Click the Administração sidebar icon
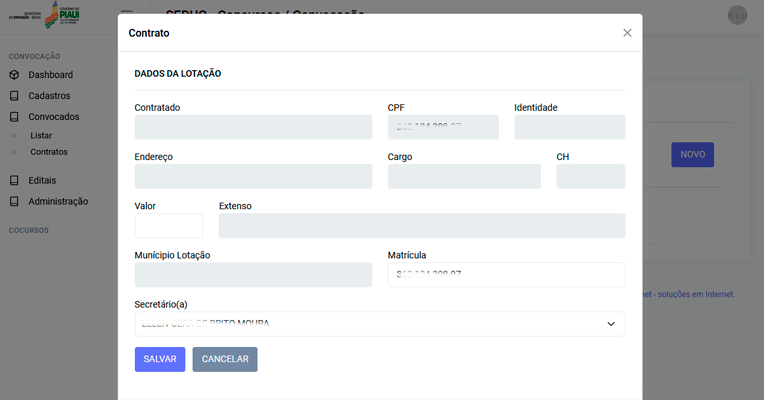The width and height of the screenshot is (764, 400). 14,201
